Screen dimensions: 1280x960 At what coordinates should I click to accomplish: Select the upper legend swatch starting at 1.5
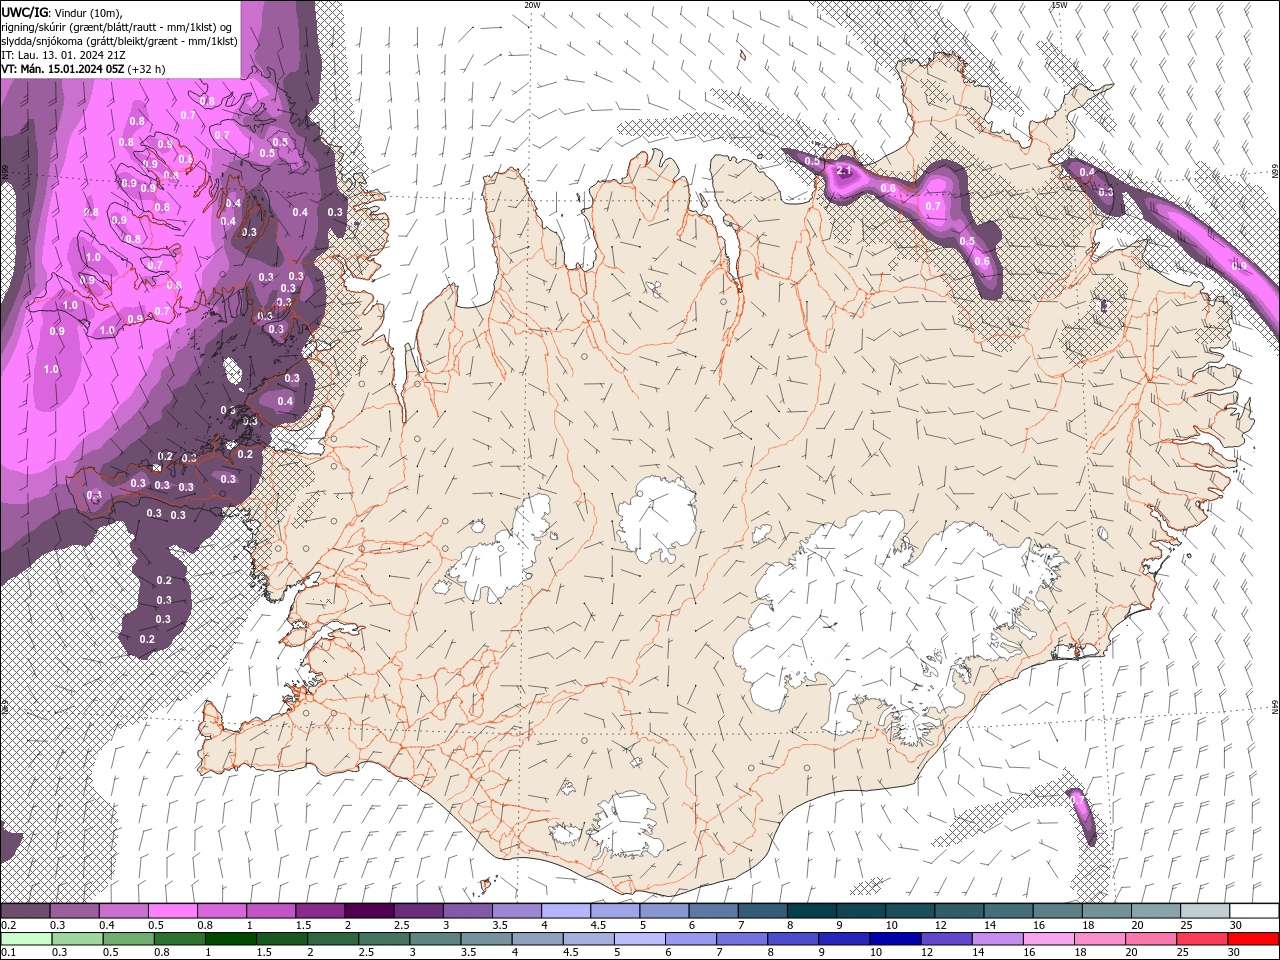[320, 911]
